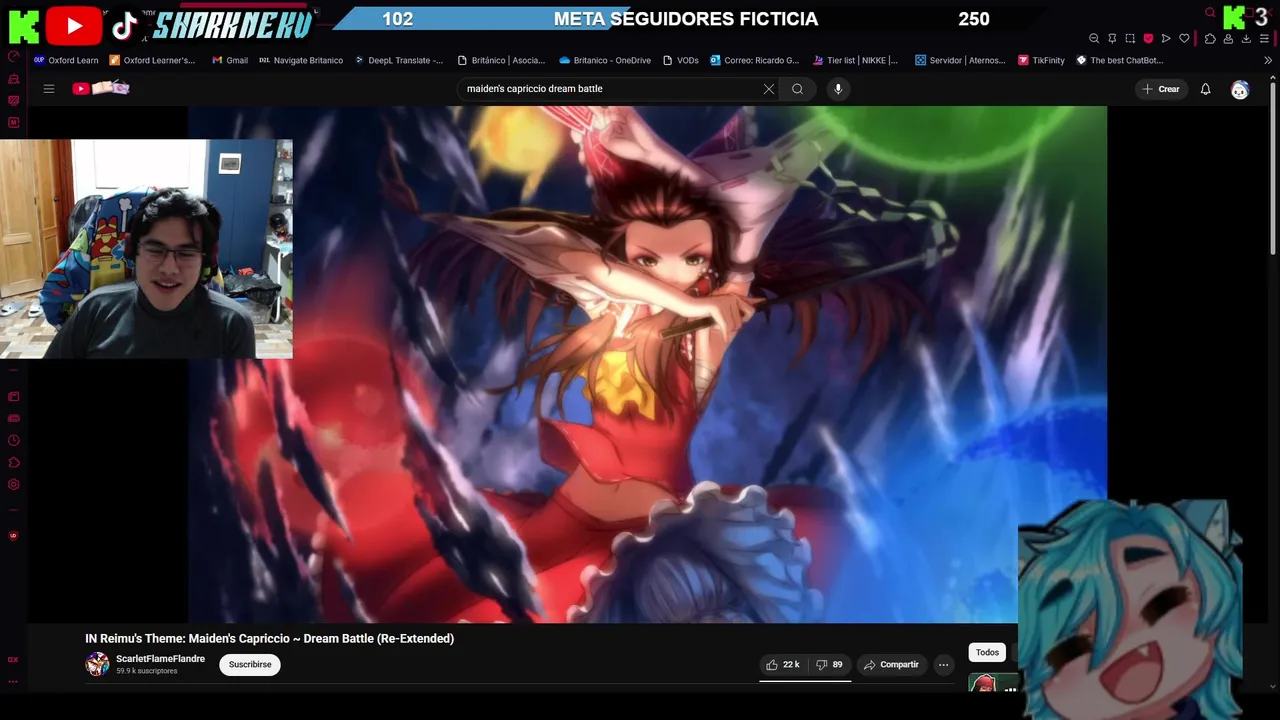Image resolution: width=1280 pixels, height=720 pixels.
Task: Clear the YouTube search text
Action: 769,89
